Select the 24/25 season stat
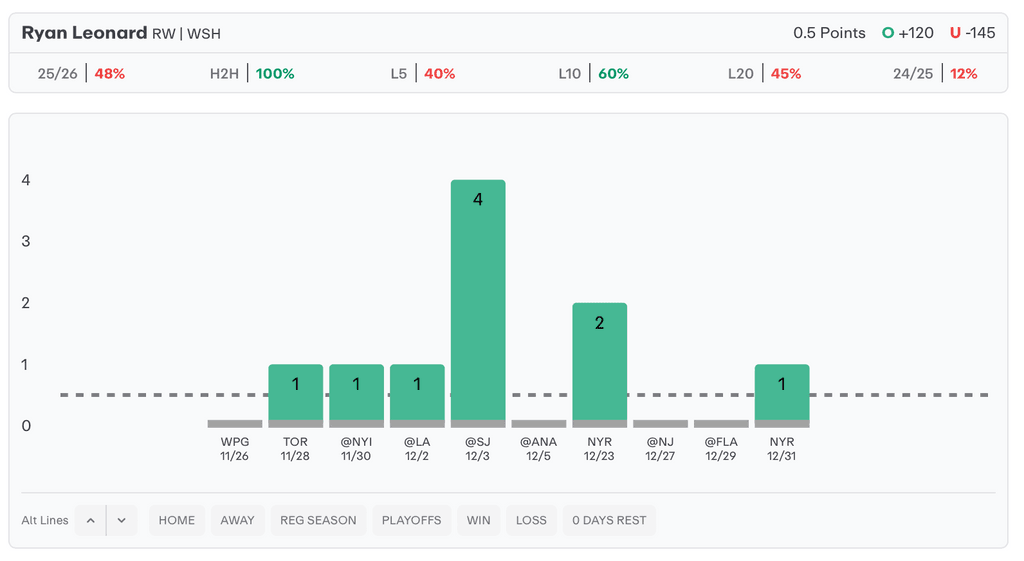This screenshot has width=1024, height=561. (x=935, y=74)
